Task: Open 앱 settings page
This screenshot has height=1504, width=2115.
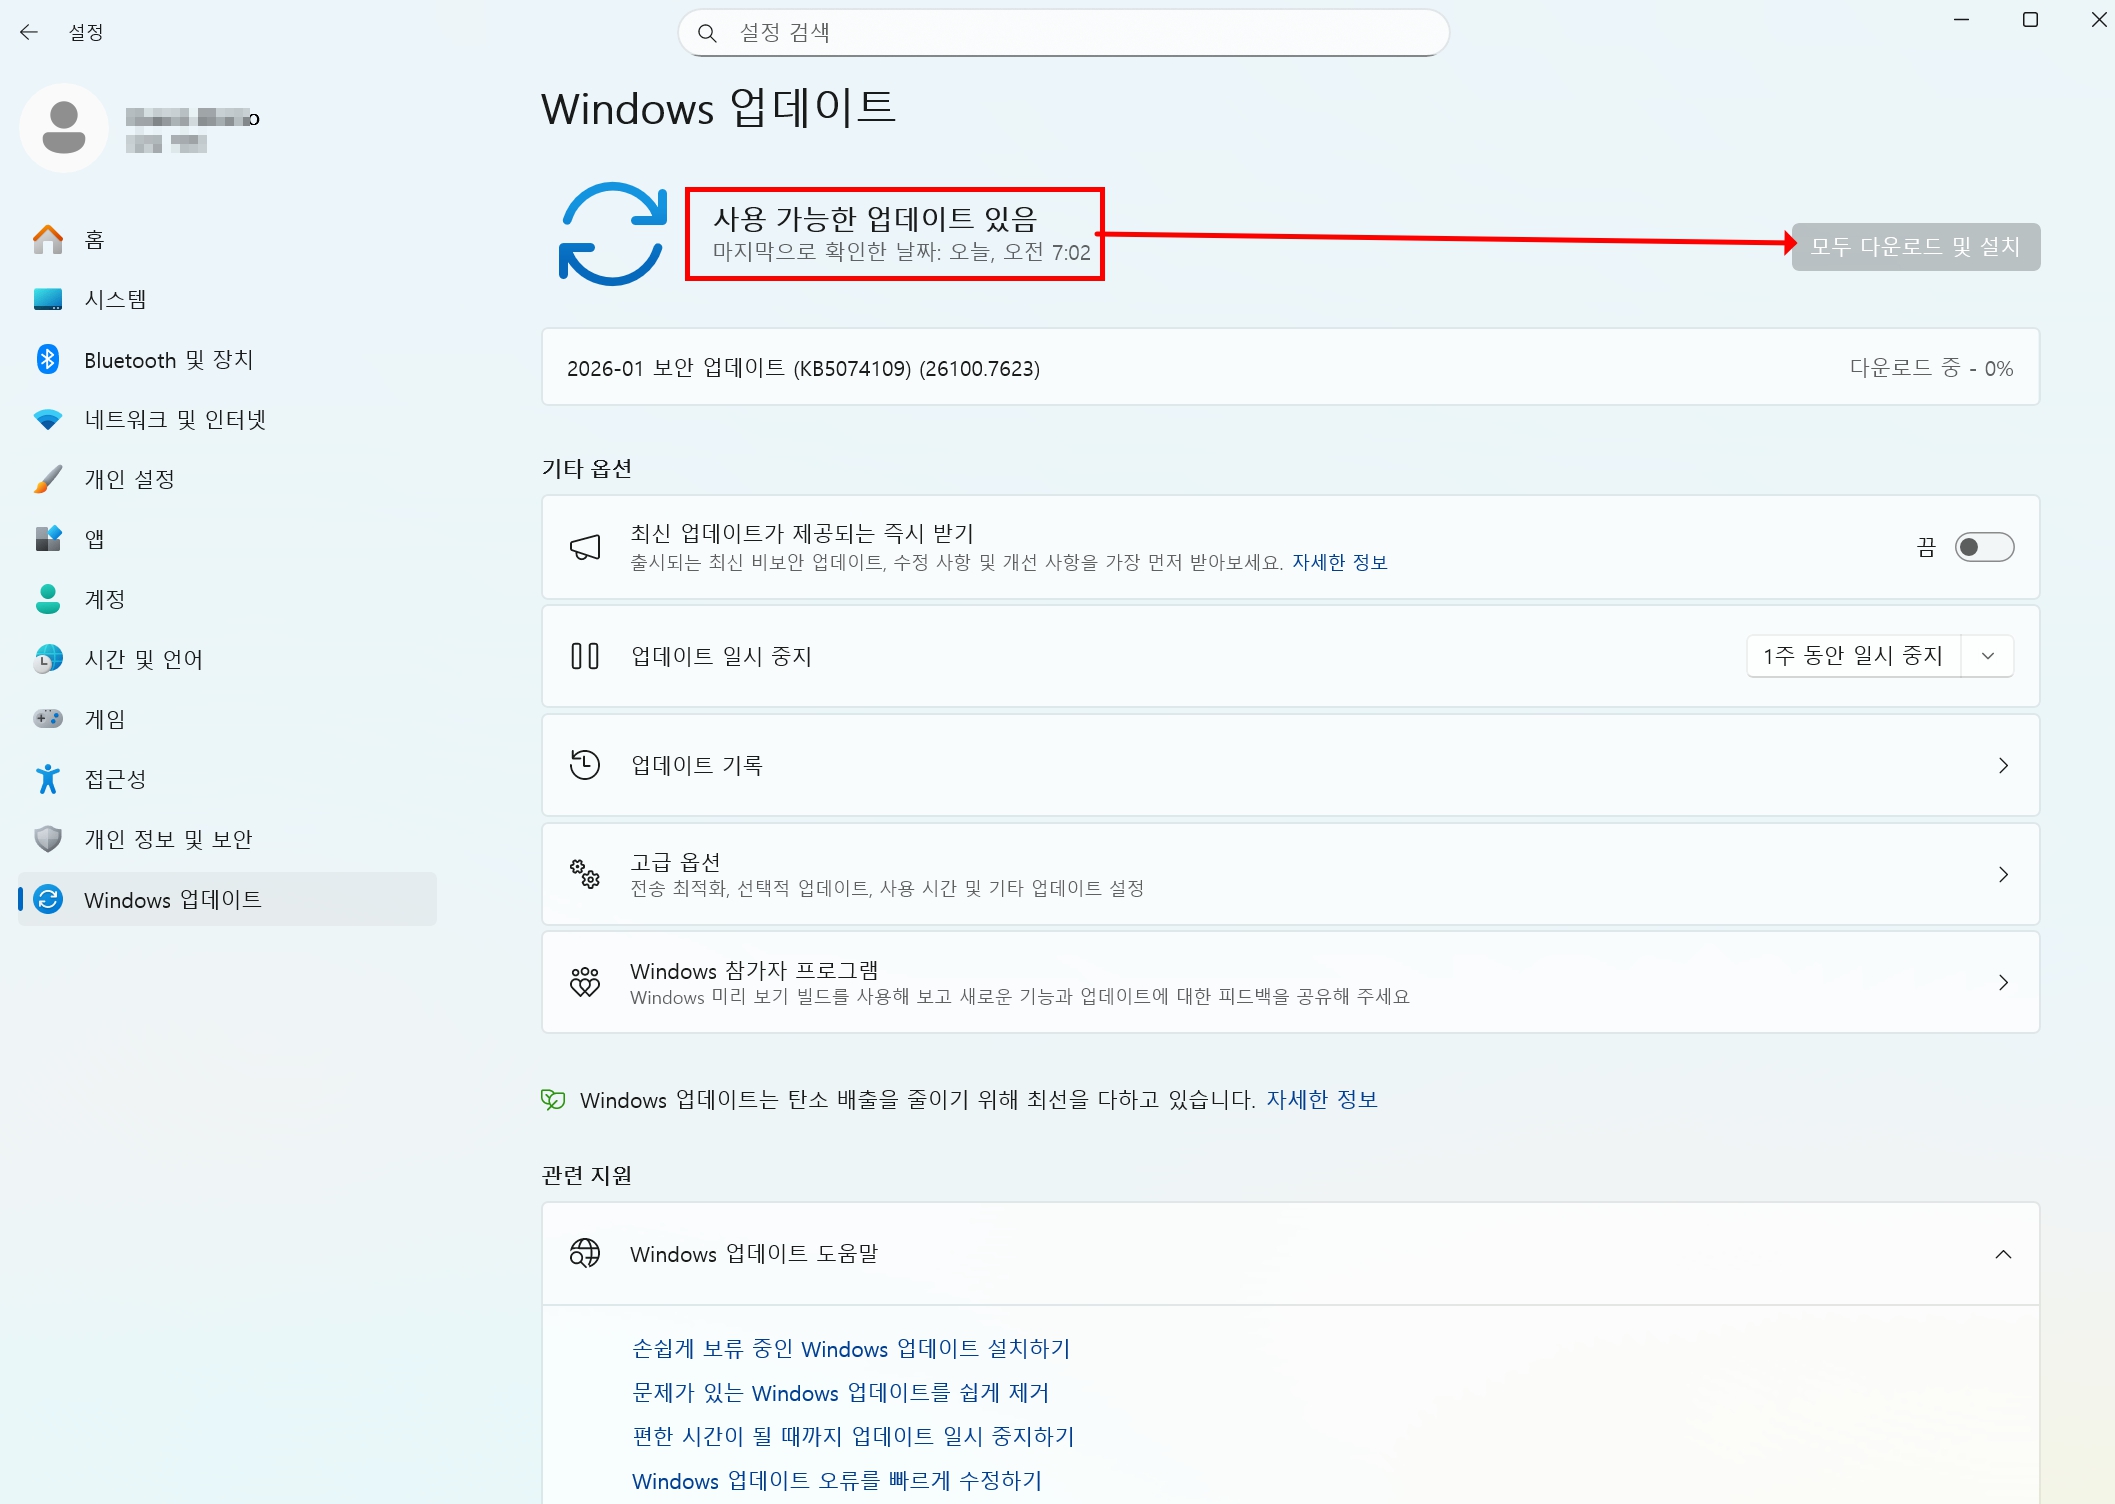Action: [x=227, y=539]
